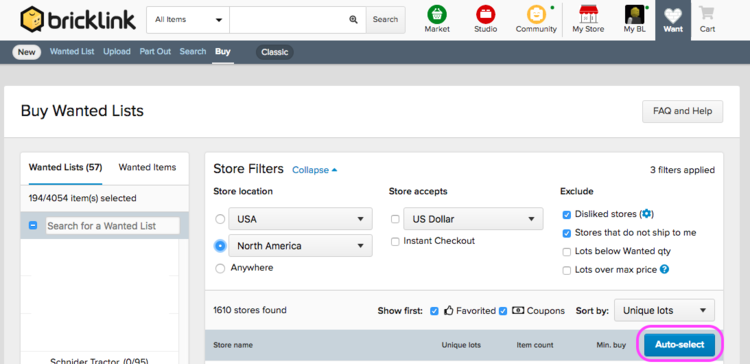Click the Unique lots column header
The width and height of the screenshot is (750, 364).
(x=461, y=345)
